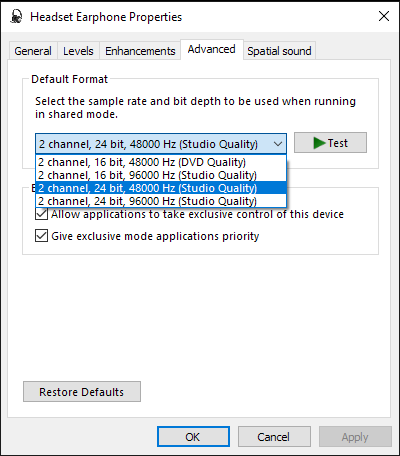This screenshot has height=456, width=400.
Task: Confirm with the OK button
Action: (x=193, y=437)
